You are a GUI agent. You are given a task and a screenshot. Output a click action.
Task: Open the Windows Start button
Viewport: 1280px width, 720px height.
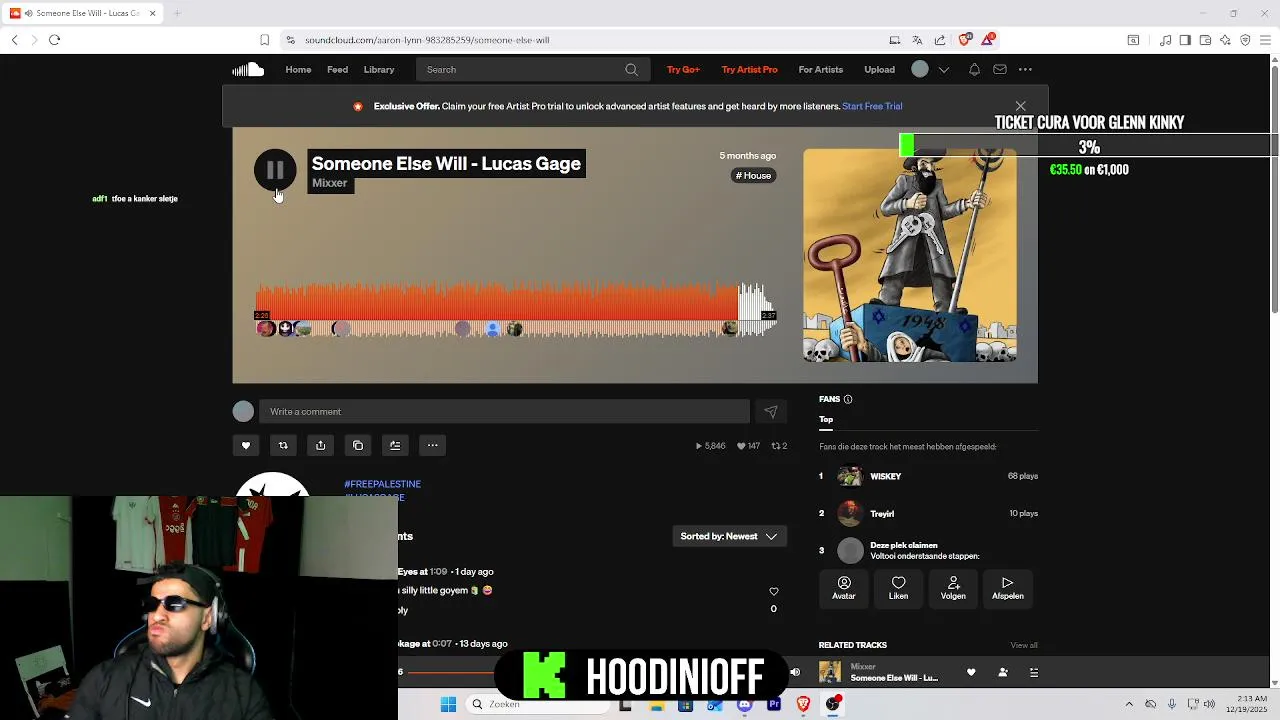click(x=449, y=705)
